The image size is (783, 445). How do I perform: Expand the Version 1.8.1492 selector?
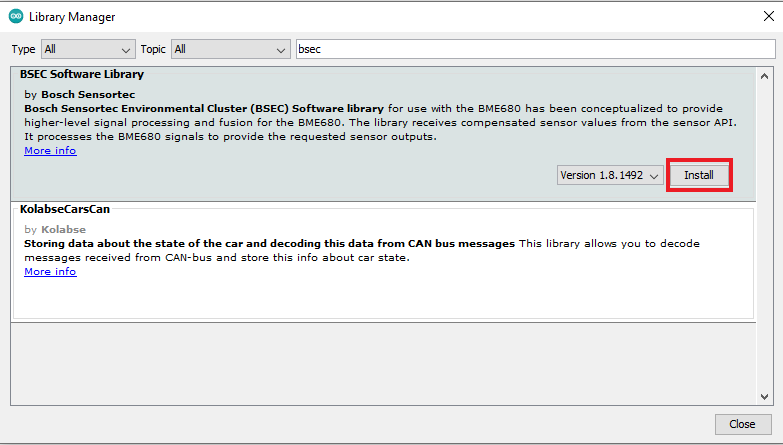click(x=610, y=175)
